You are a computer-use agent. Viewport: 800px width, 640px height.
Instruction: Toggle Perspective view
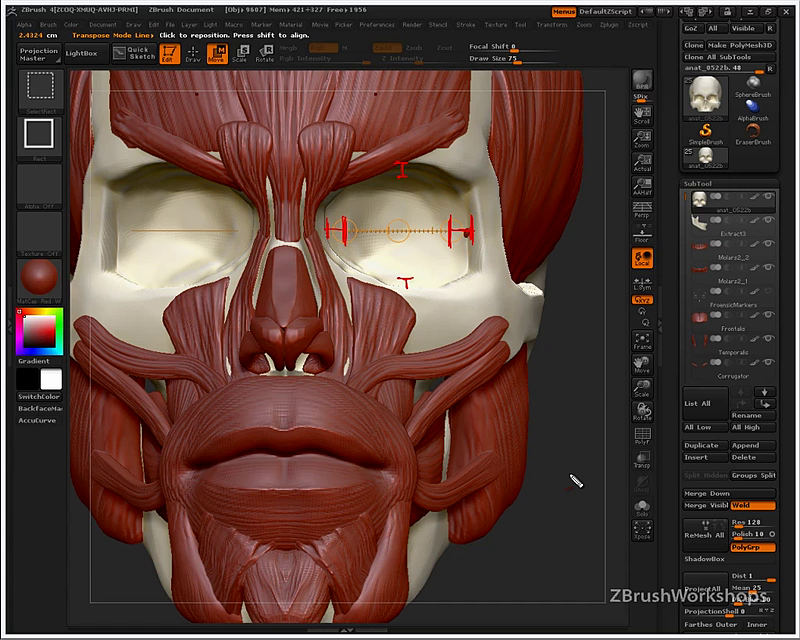click(x=642, y=210)
